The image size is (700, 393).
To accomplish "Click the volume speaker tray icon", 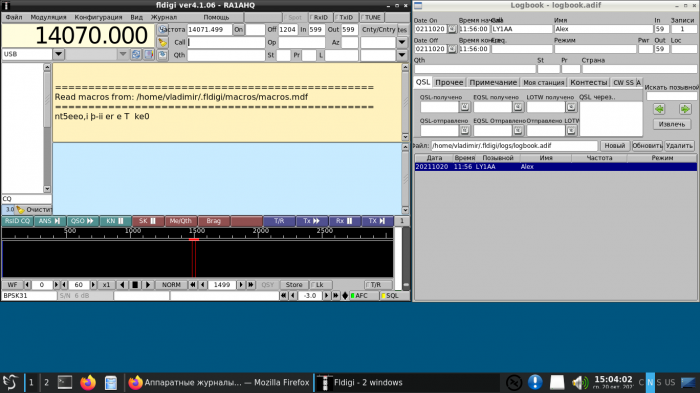I will point(579,382).
